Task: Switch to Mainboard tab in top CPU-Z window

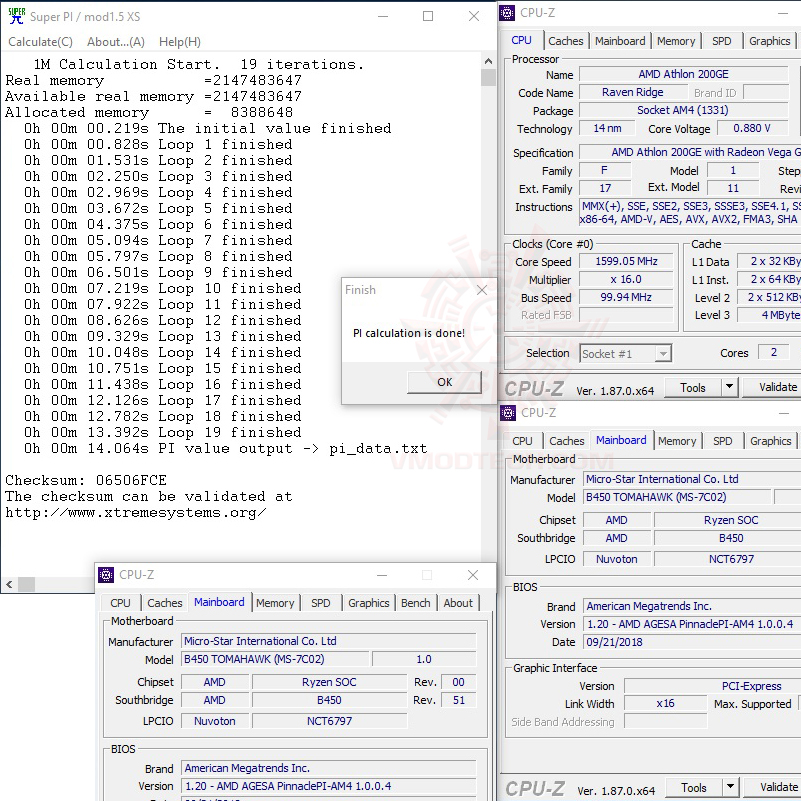Action: (620, 41)
